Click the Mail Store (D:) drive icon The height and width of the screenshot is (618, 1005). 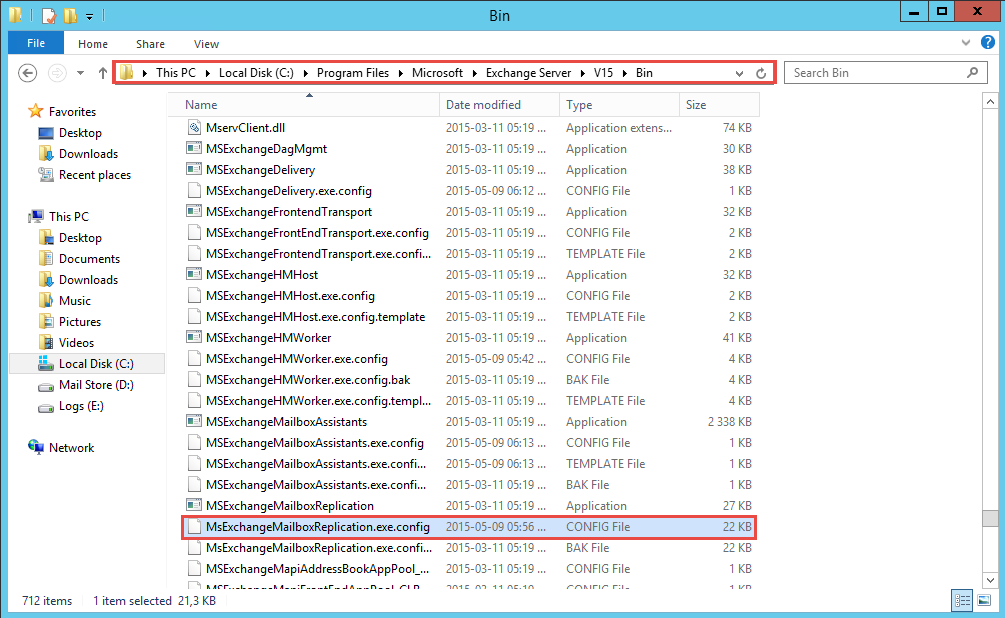[x=46, y=386]
